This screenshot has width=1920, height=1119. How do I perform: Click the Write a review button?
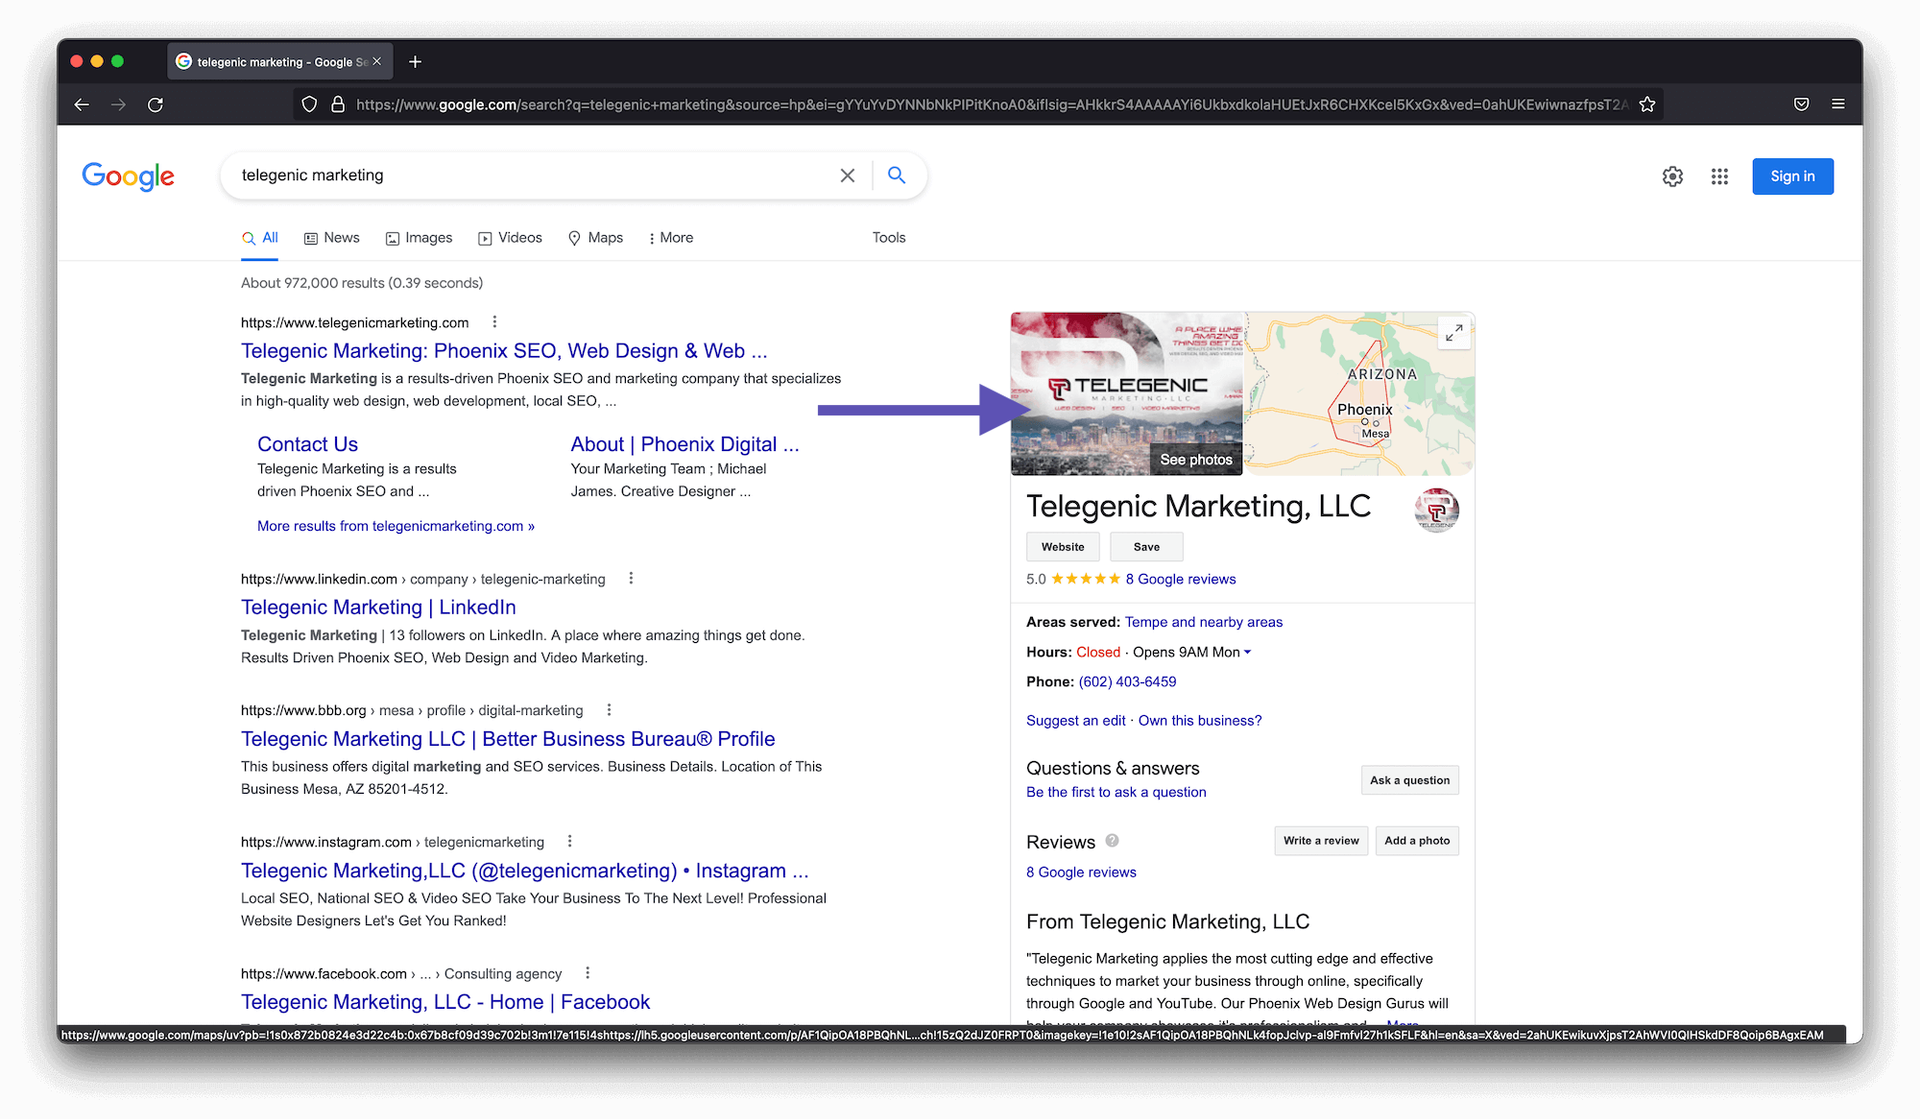(x=1320, y=840)
